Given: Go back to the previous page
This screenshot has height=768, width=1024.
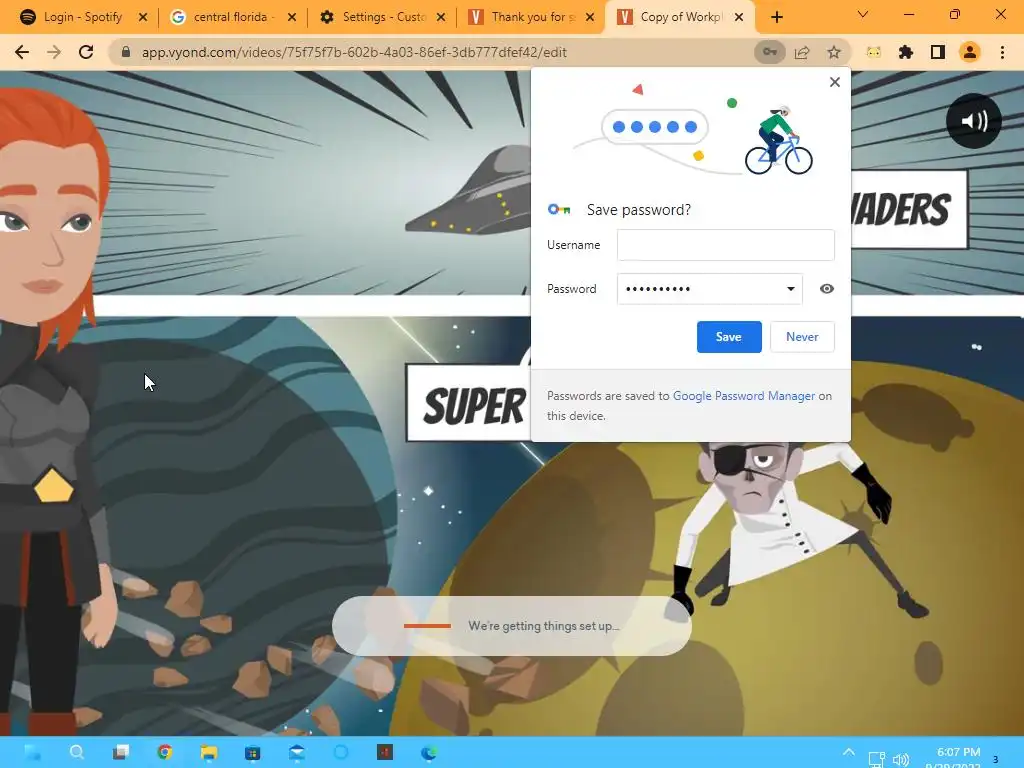Looking at the screenshot, I should click(22, 52).
